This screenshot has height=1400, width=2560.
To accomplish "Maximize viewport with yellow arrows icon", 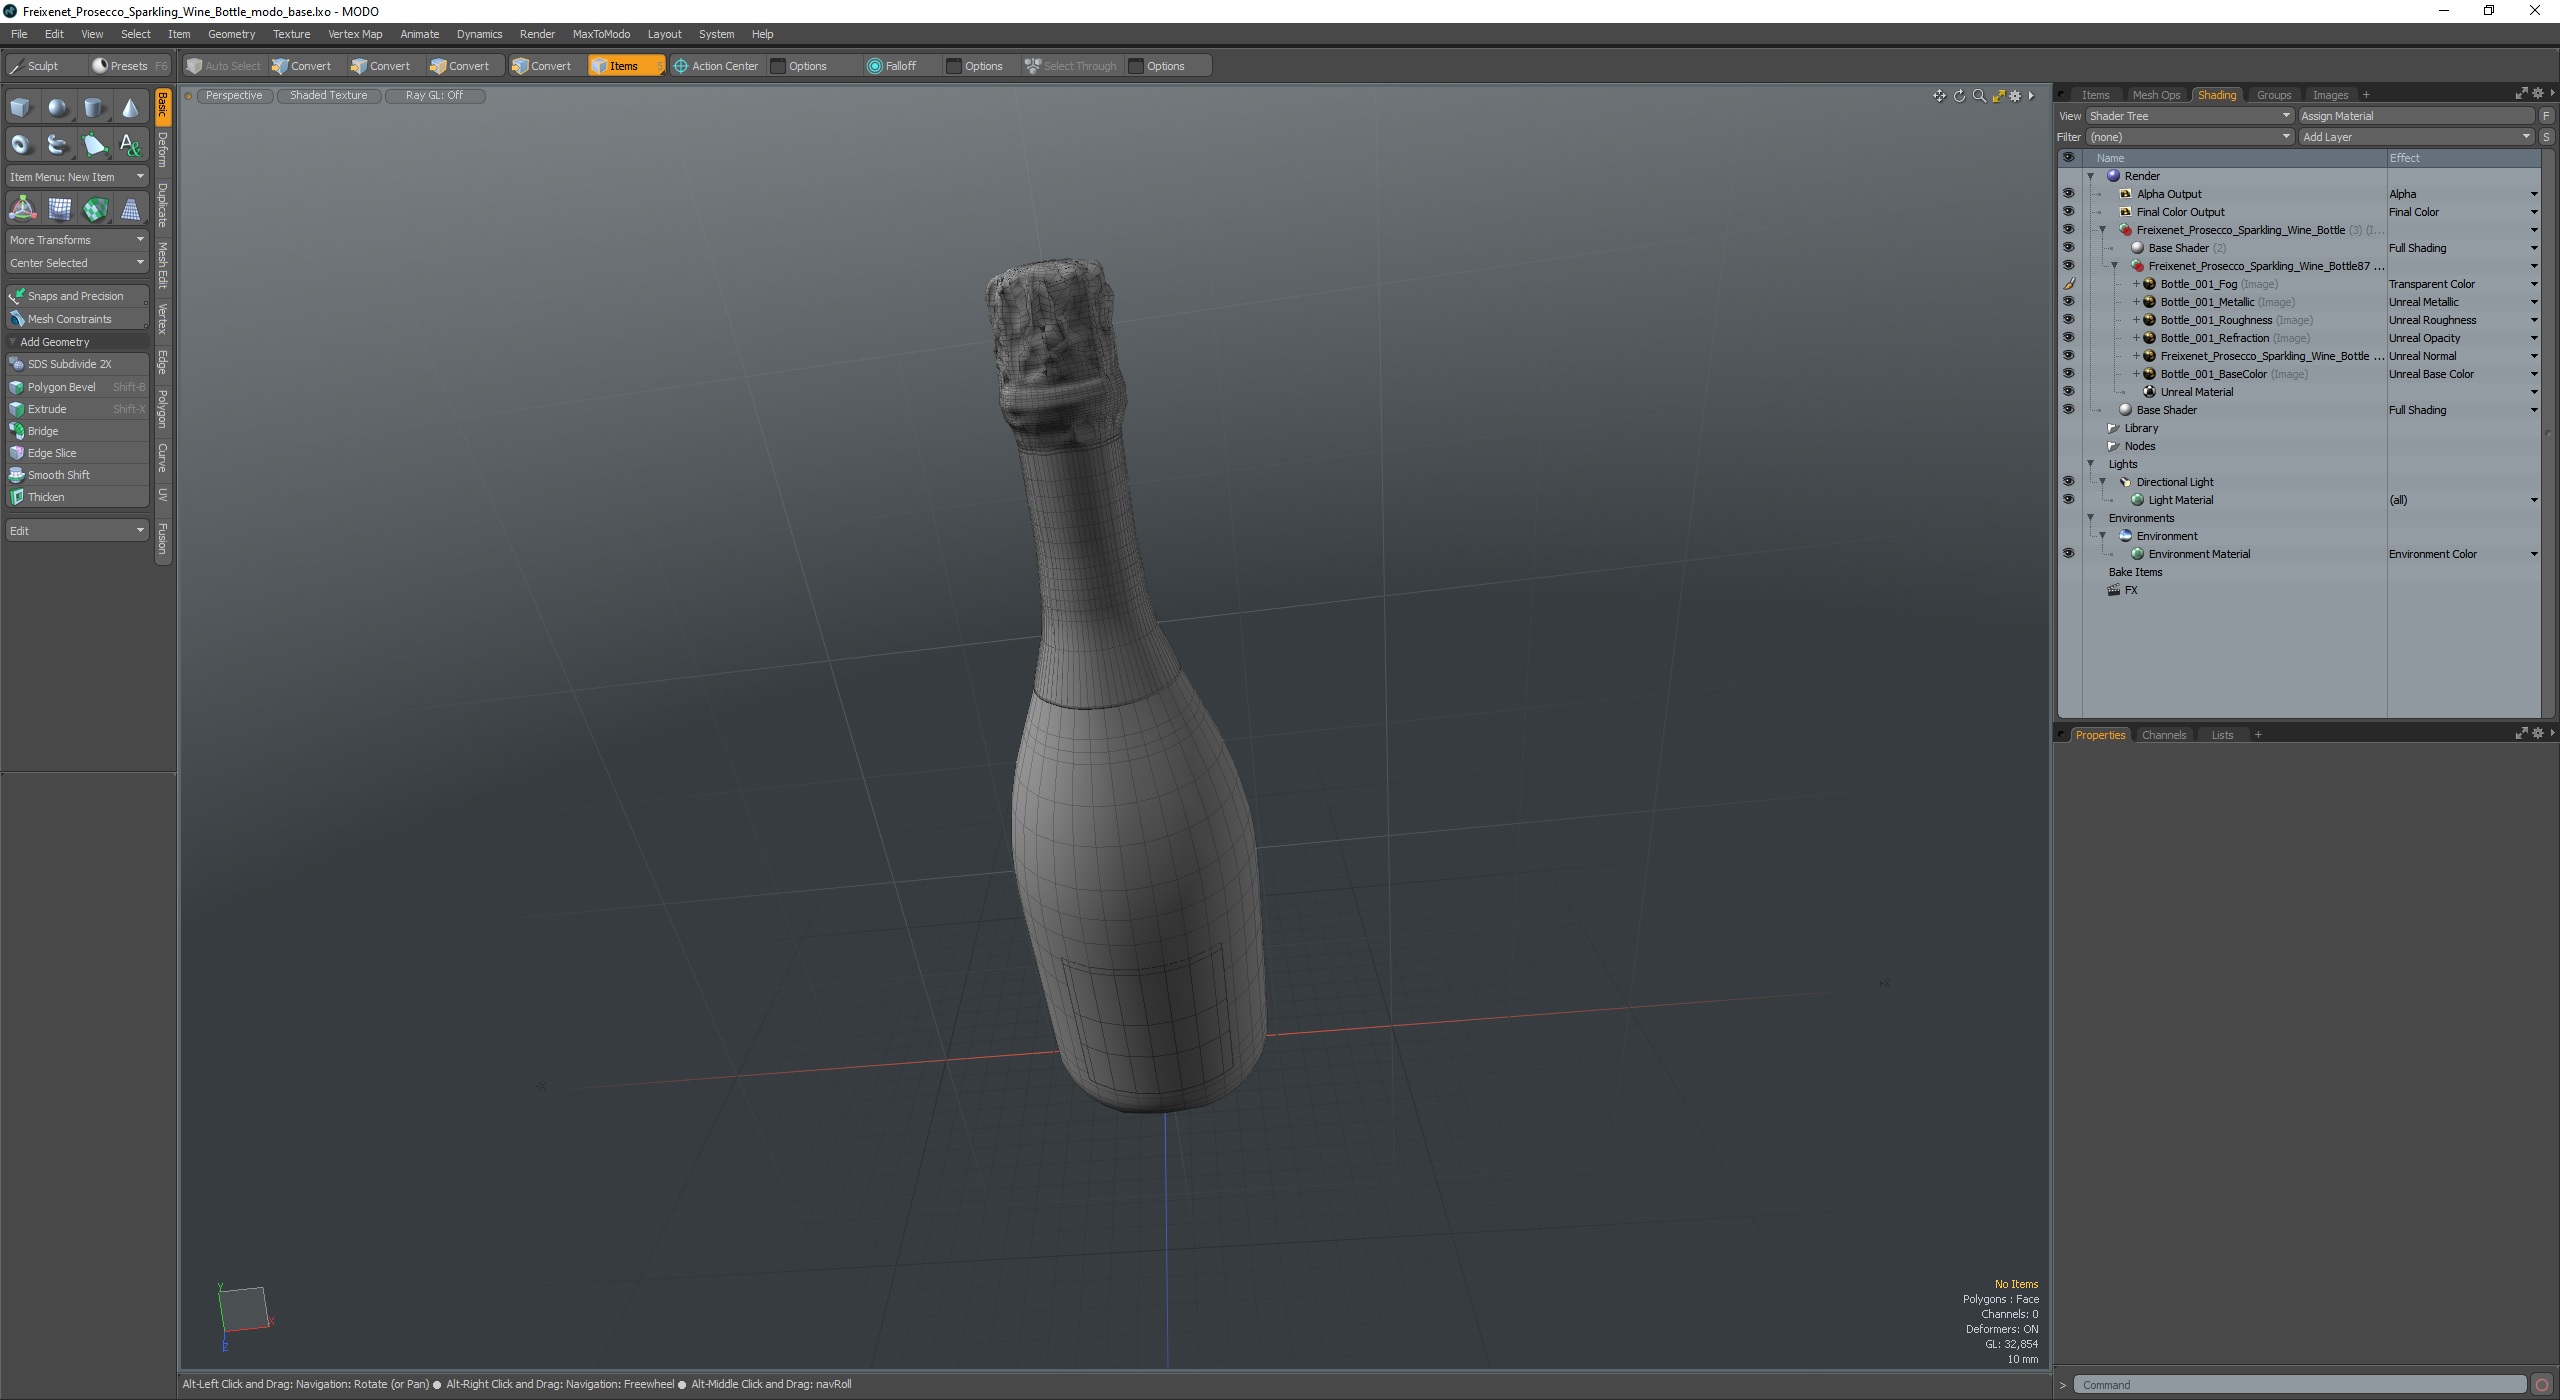I will tap(1998, 96).
